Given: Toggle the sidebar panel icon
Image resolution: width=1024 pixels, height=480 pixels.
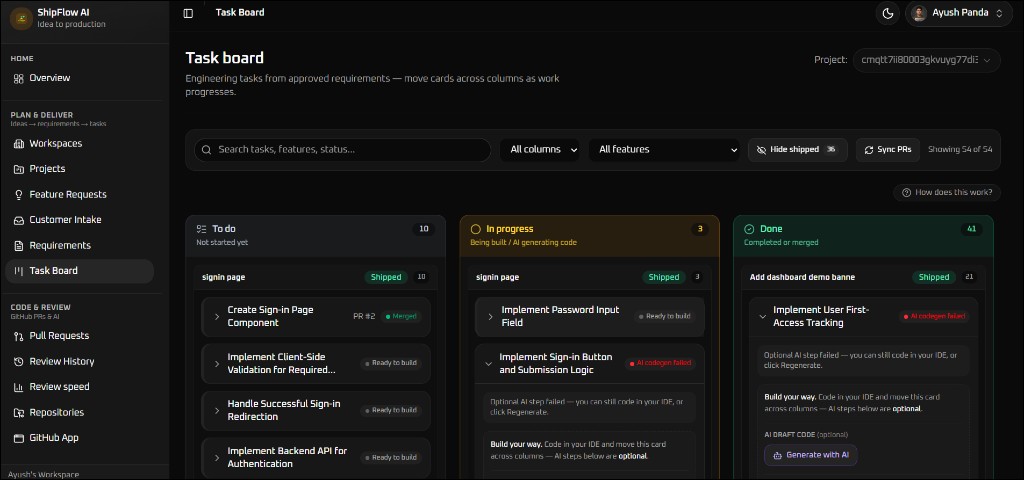Looking at the screenshot, I should pyautogui.click(x=188, y=13).
